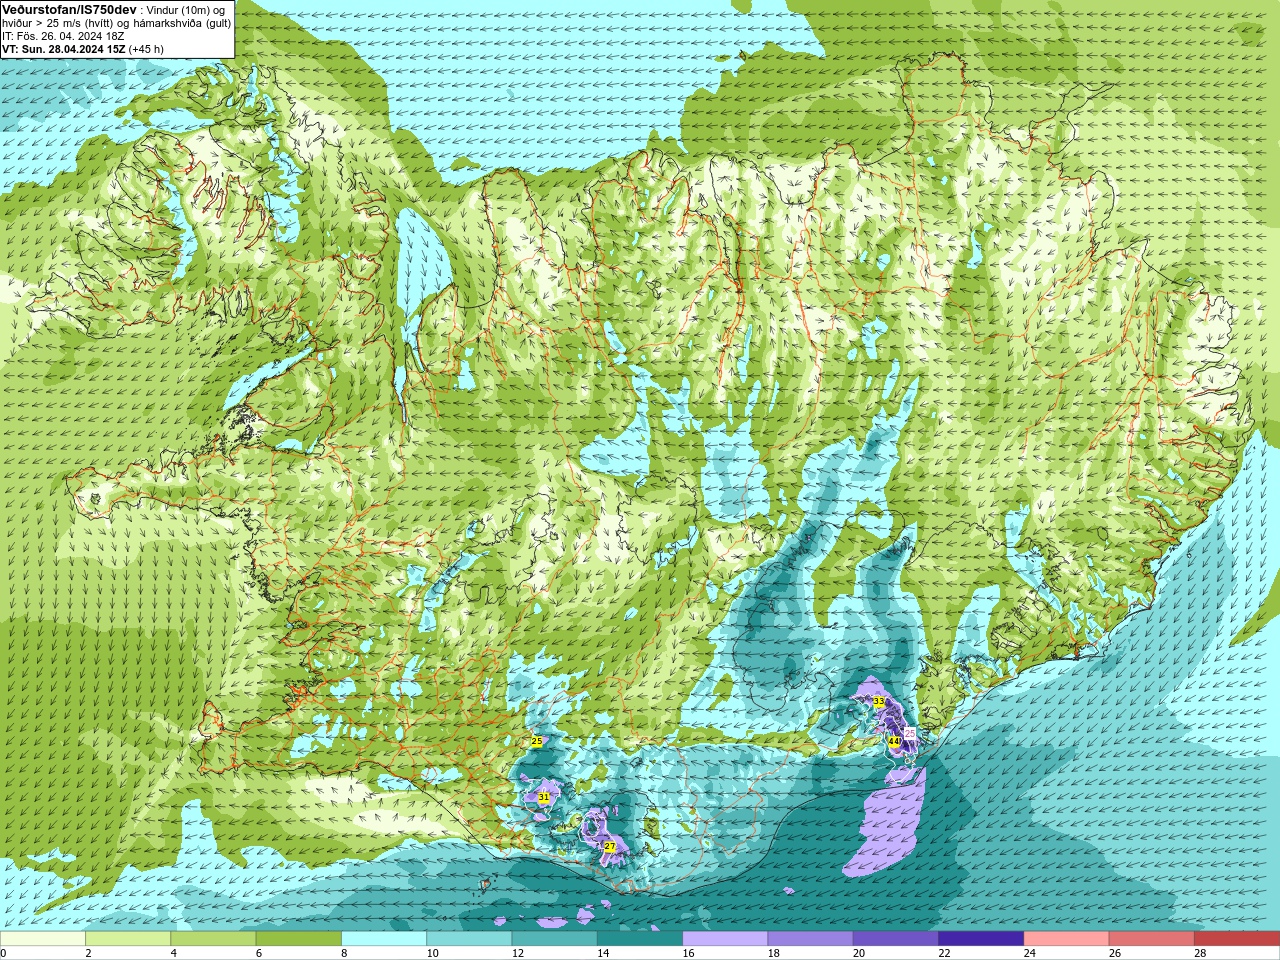Click the 2–4 m/s light green legend swatch

(x=128, y=939)
